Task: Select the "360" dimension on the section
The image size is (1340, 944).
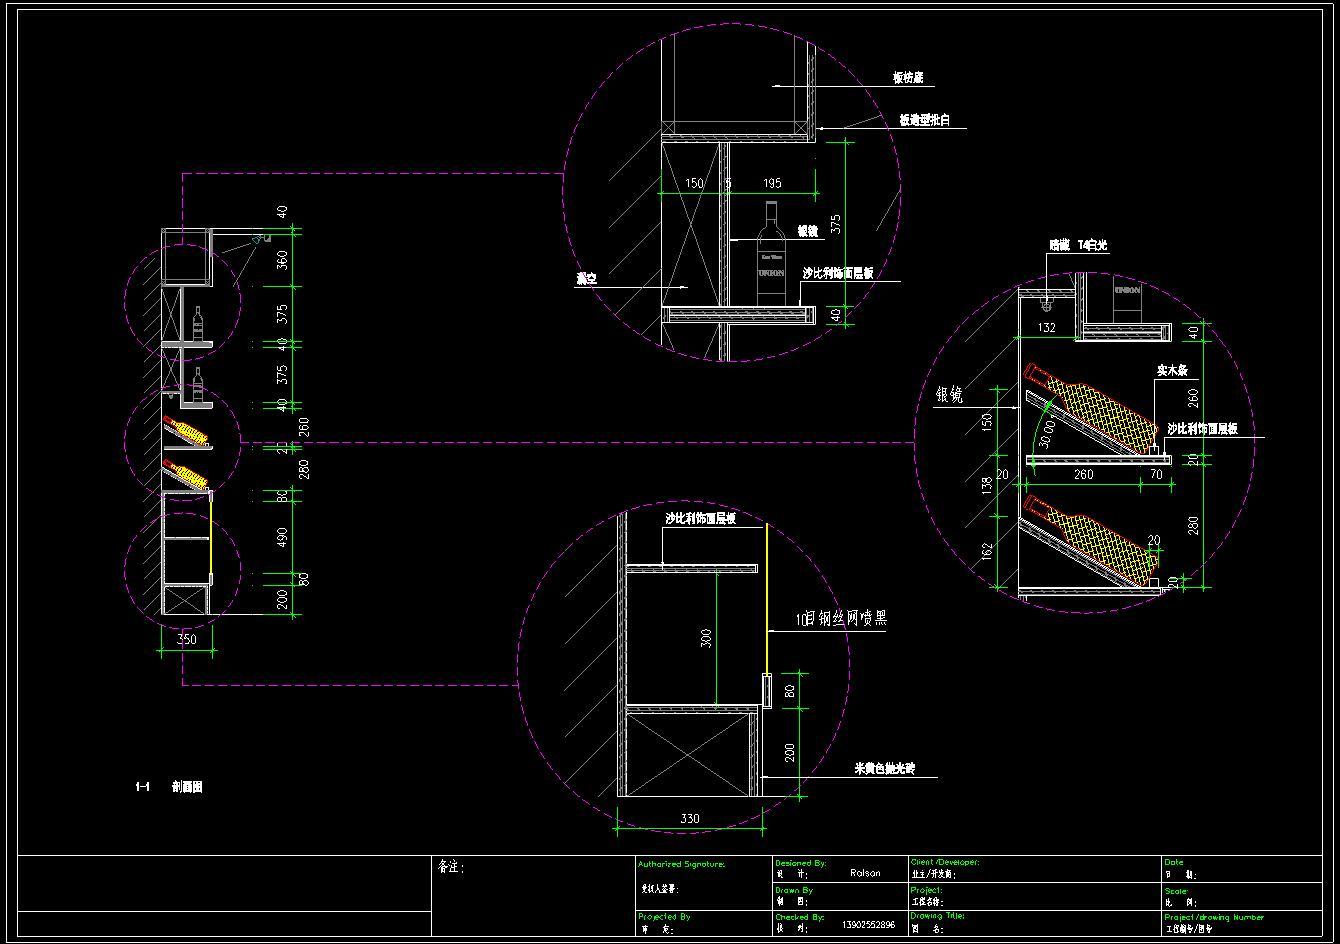Action: [282, 260]
